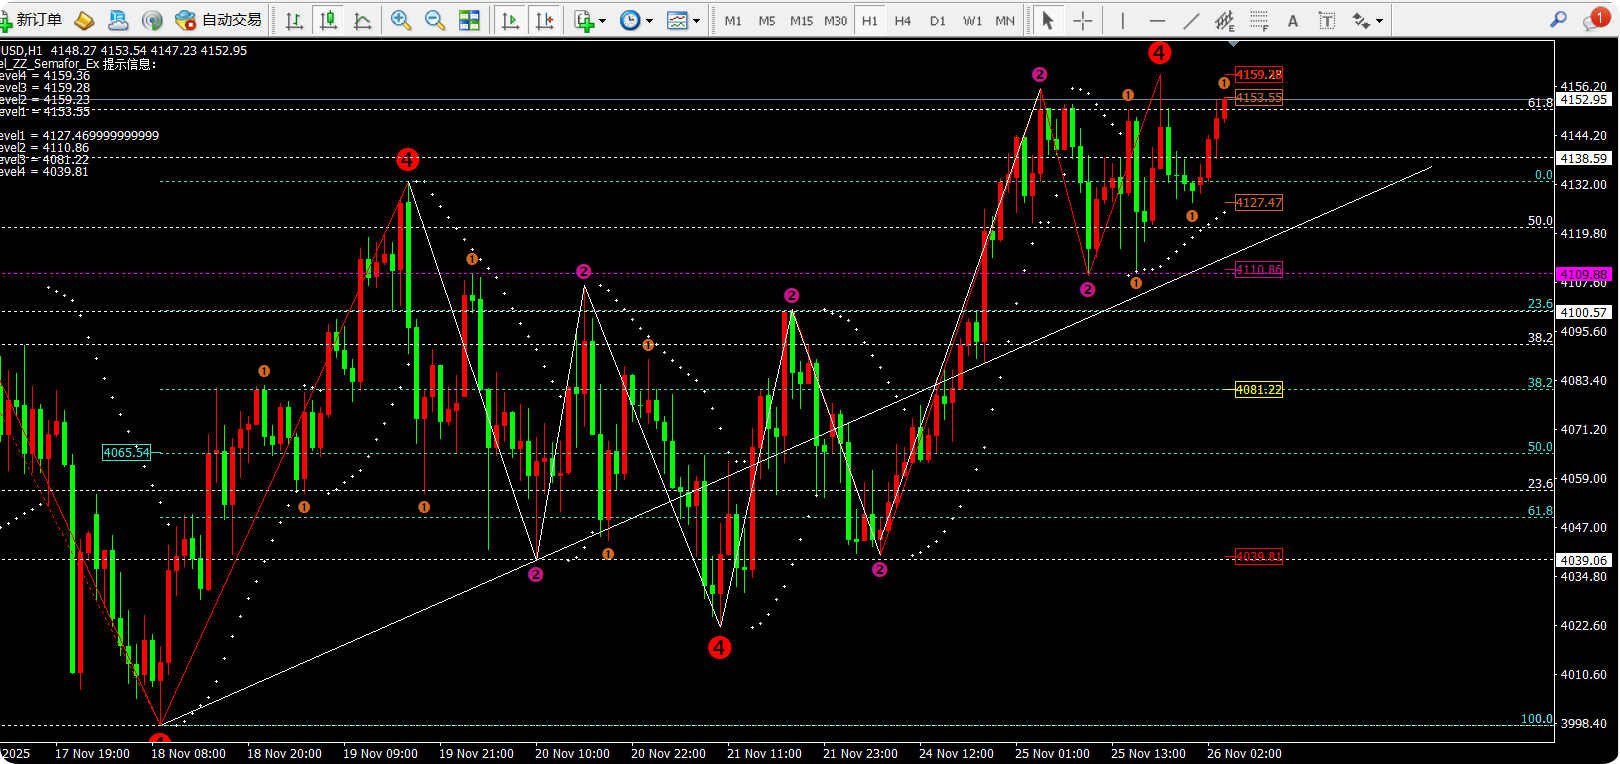Click the 4081.22 yellow level label
Screen dimensions: 1620x764
click(1258, 390)
